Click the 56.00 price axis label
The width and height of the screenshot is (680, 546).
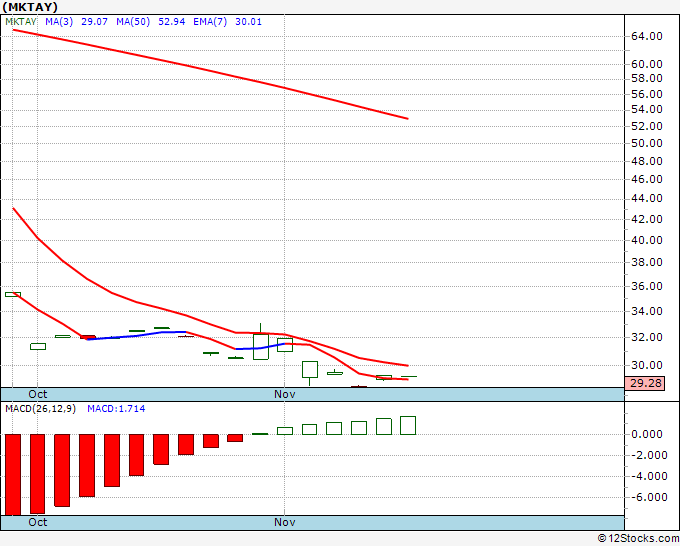coord(647,94)
